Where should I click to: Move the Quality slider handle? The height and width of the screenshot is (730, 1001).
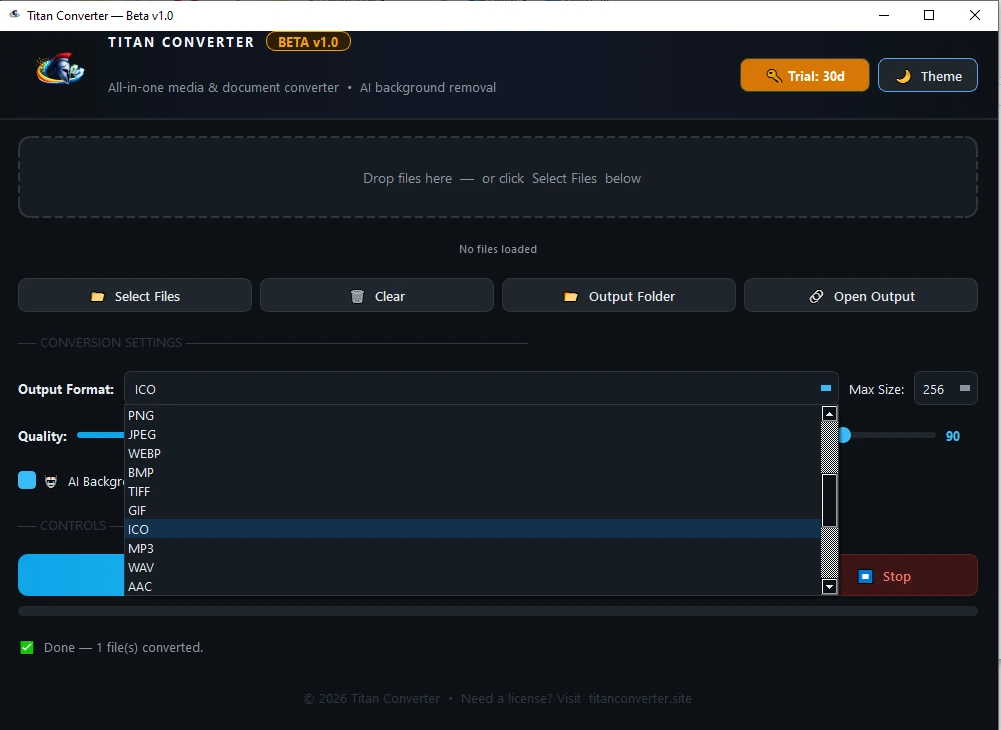pos(843,435)
